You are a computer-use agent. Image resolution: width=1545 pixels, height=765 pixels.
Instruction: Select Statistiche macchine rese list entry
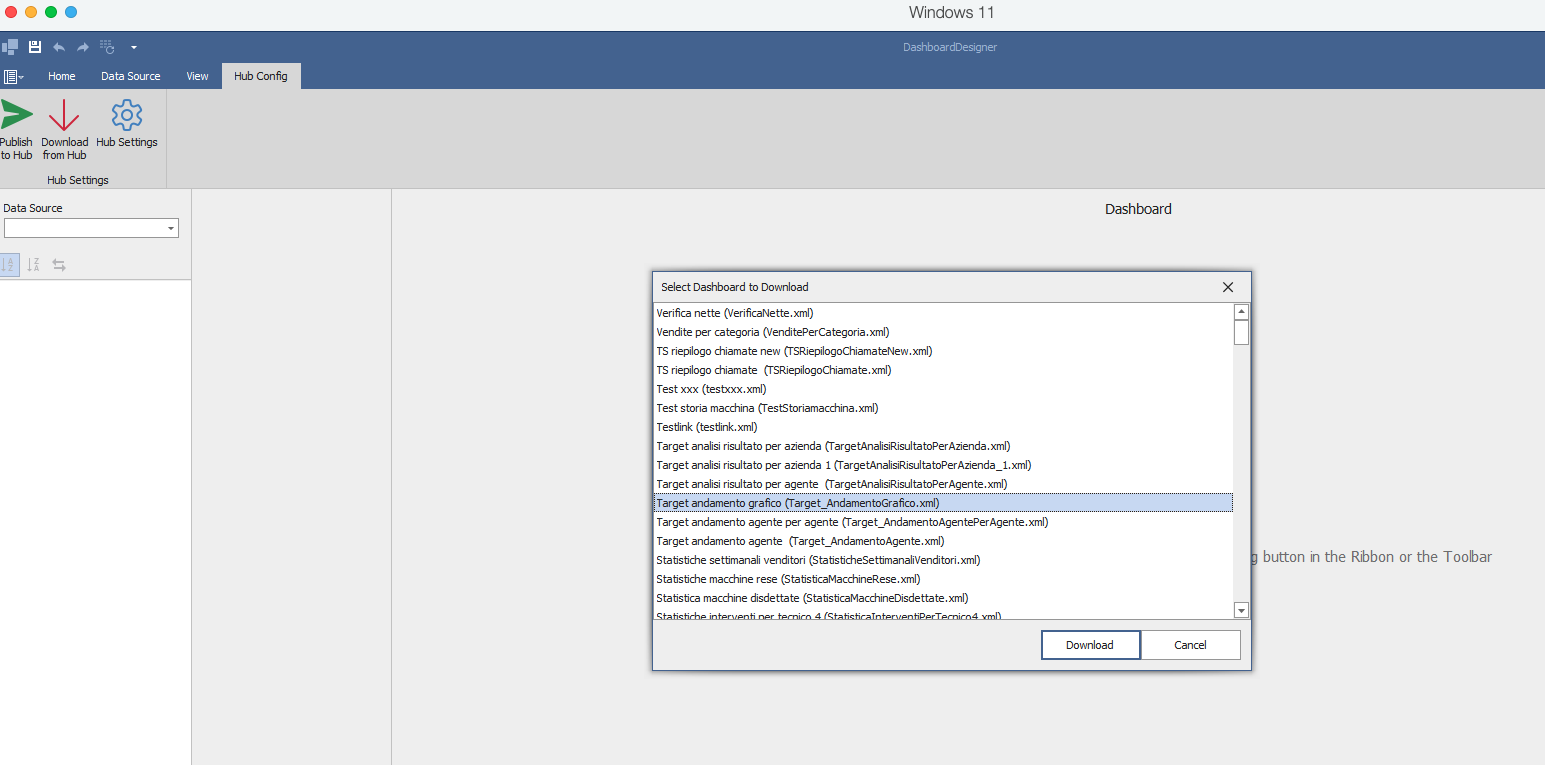point(788,579)
